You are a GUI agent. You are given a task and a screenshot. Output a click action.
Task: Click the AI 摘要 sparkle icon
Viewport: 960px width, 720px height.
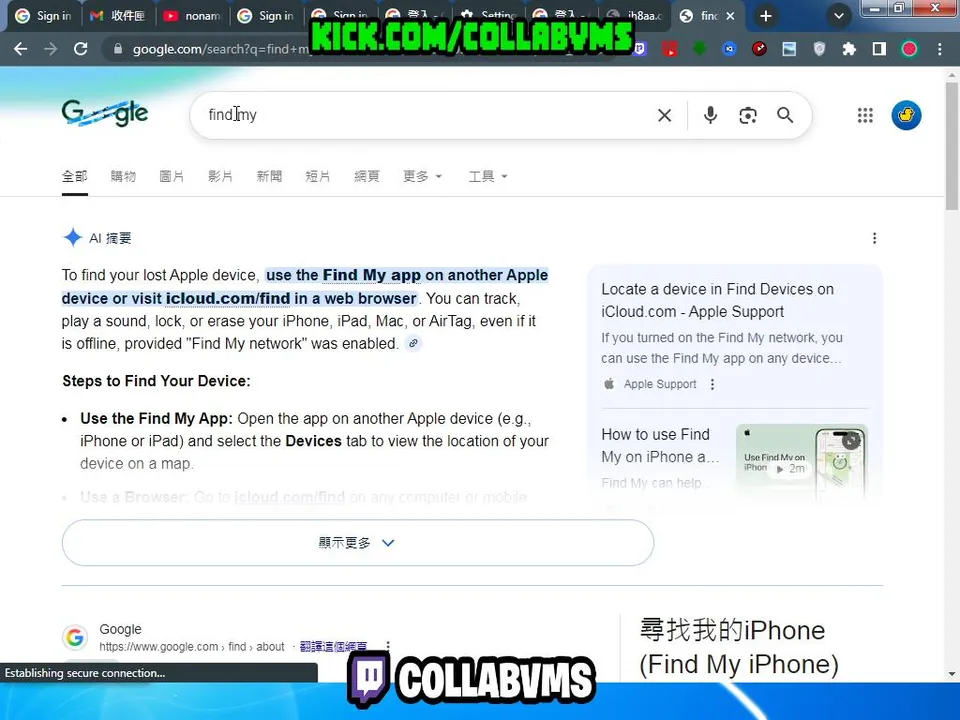coord(73,238)
